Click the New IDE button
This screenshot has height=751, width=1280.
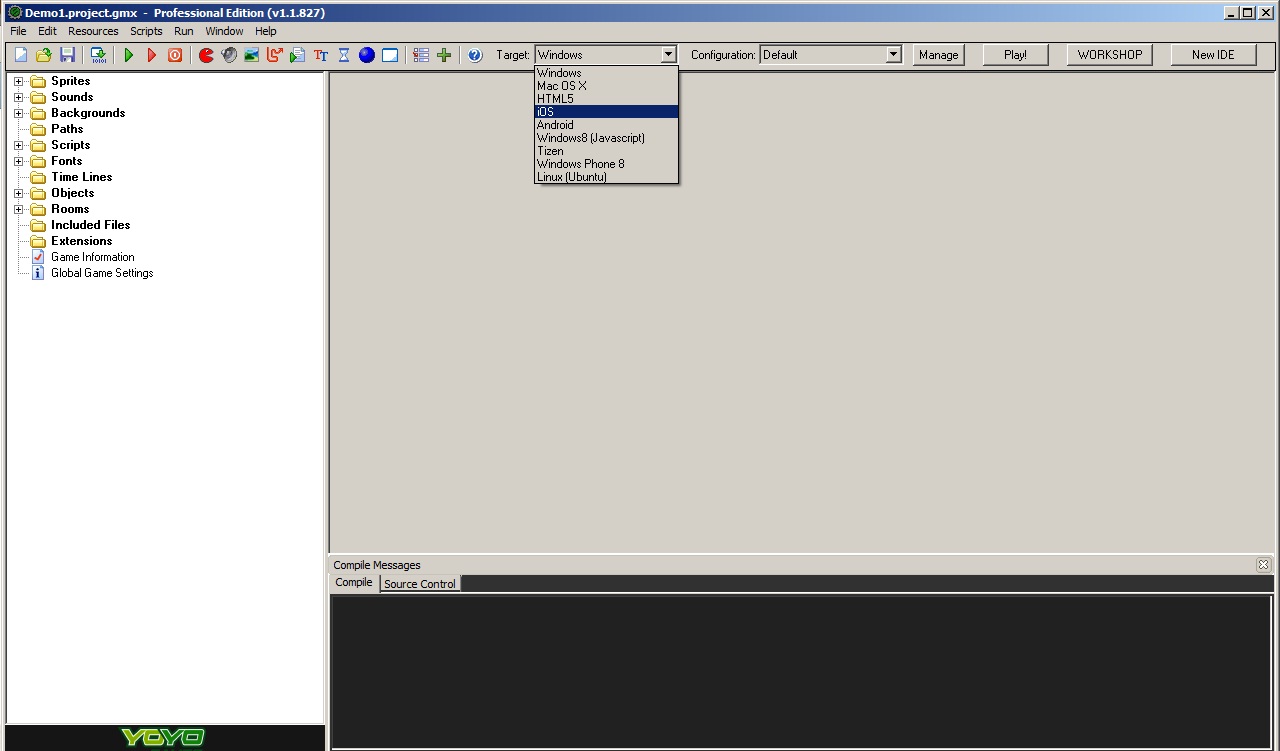1214,55
